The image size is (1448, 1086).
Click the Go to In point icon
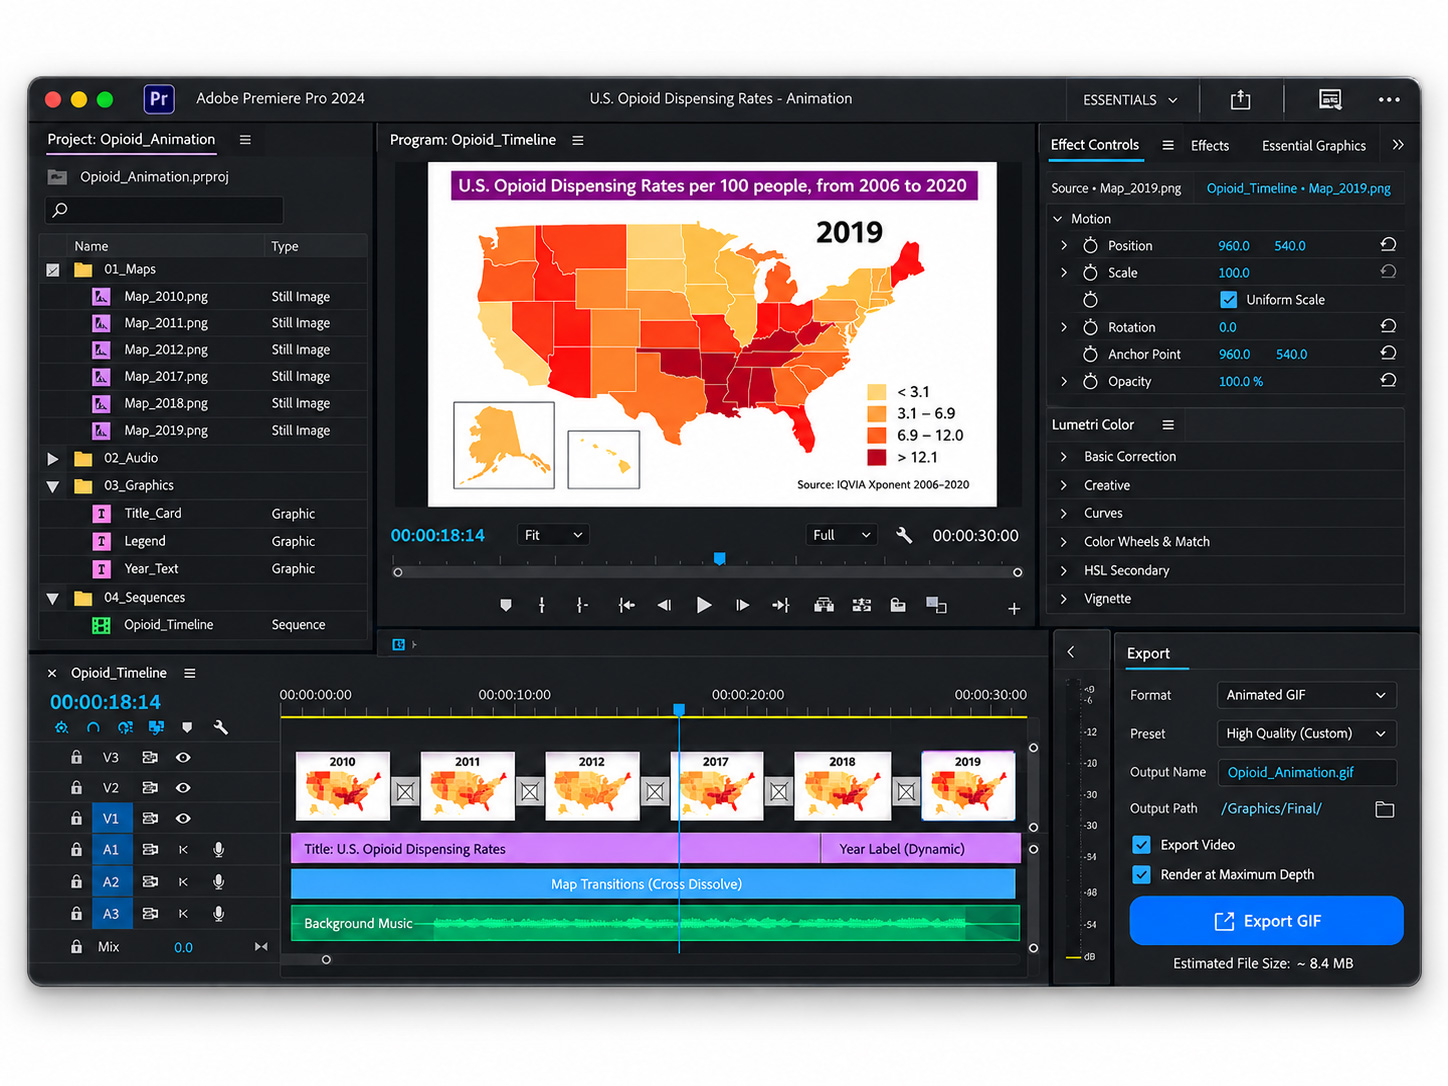click(626, 605)
